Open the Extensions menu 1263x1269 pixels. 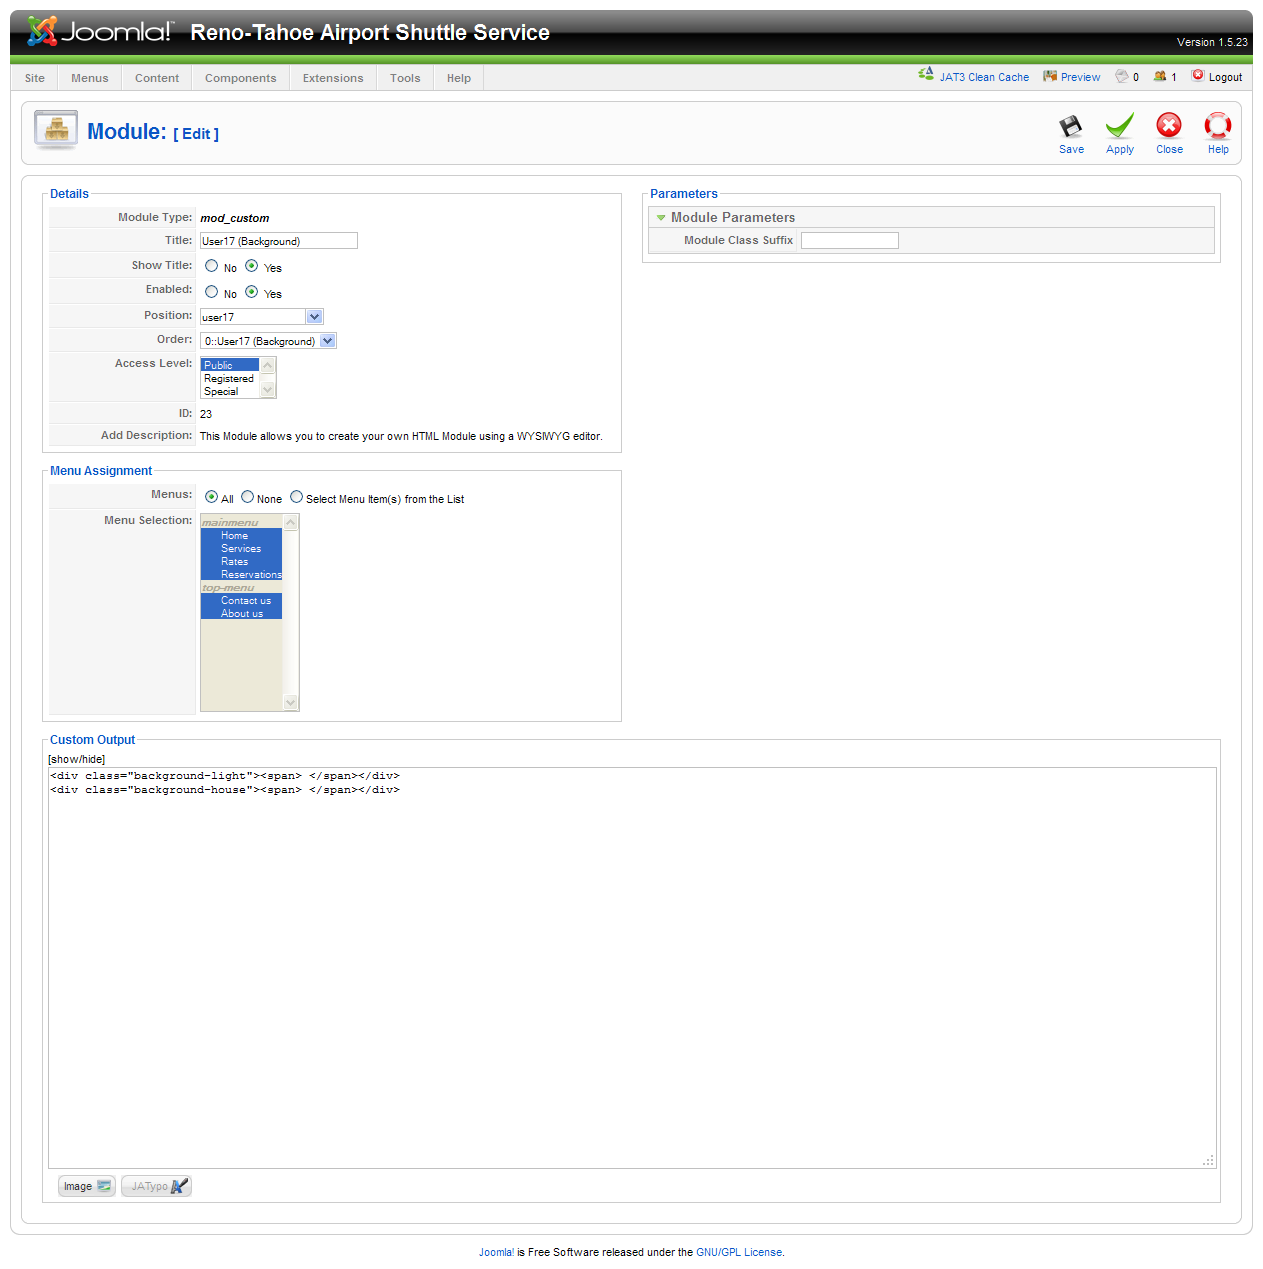pos(332,77)
